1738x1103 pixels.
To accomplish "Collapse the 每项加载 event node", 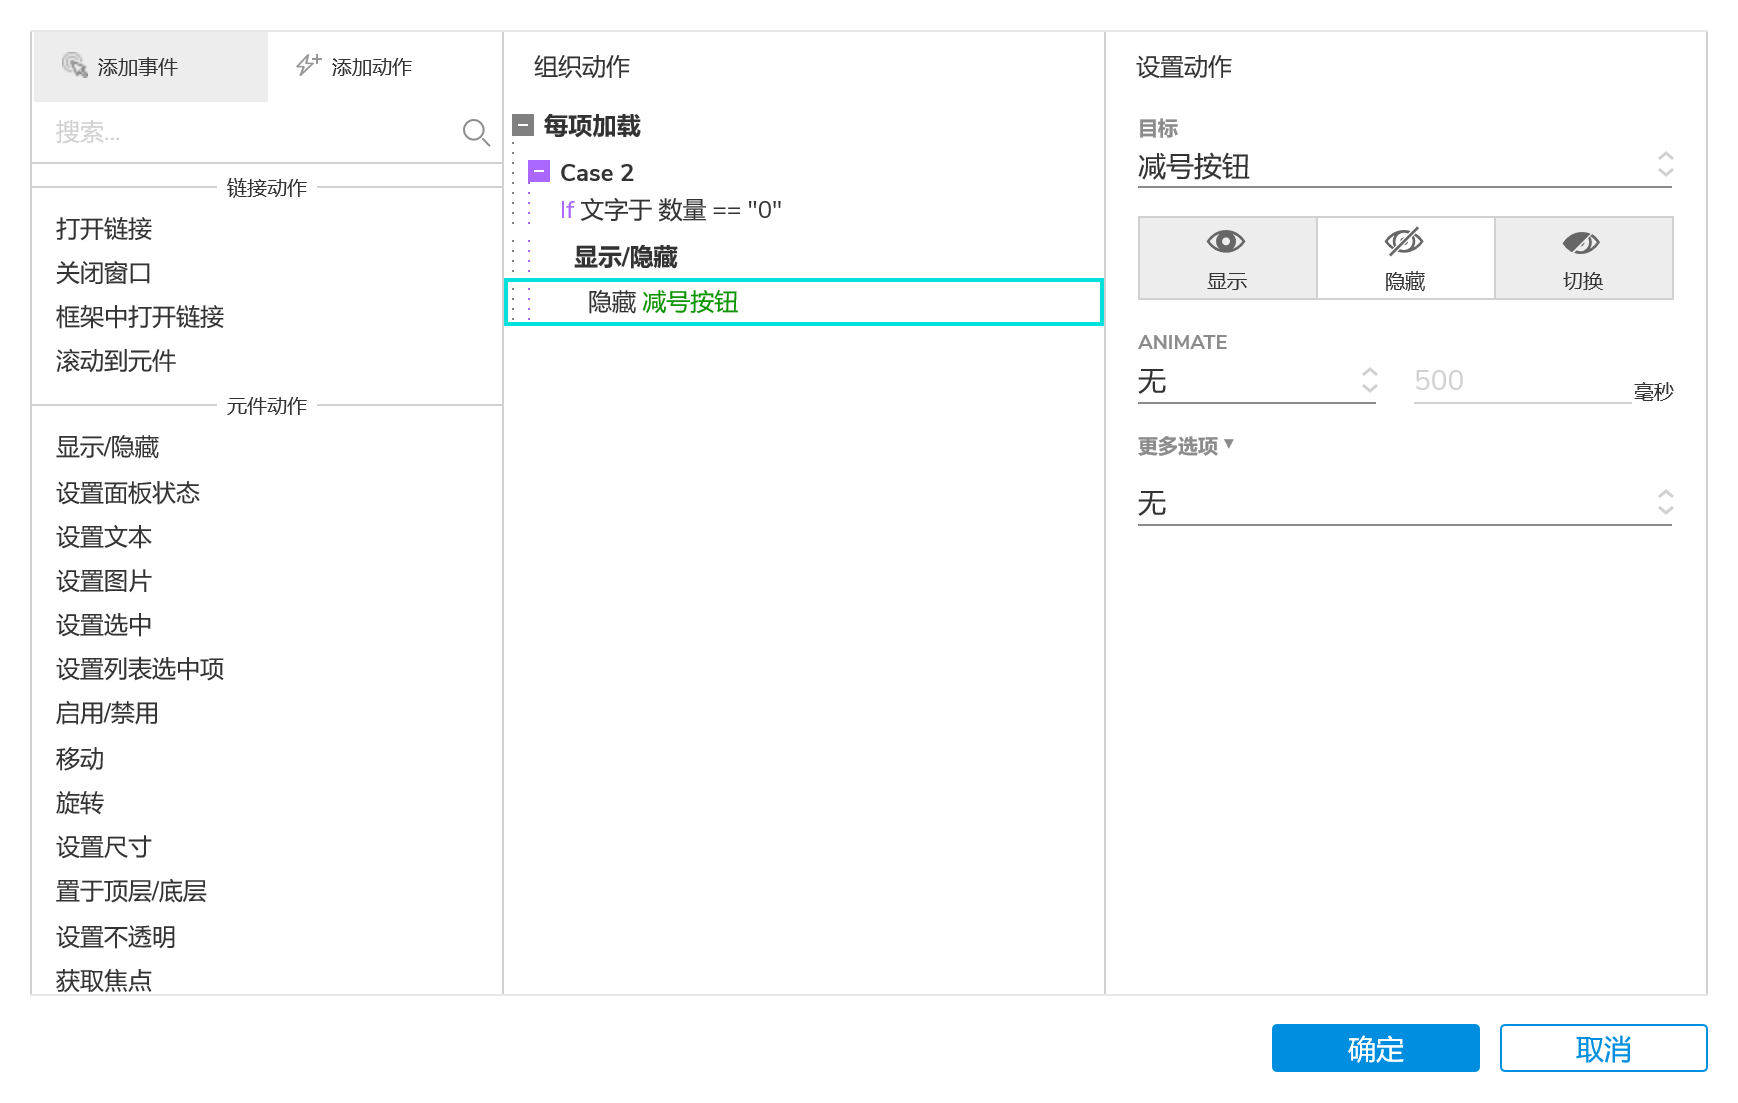I will click(x=523, y=126).
